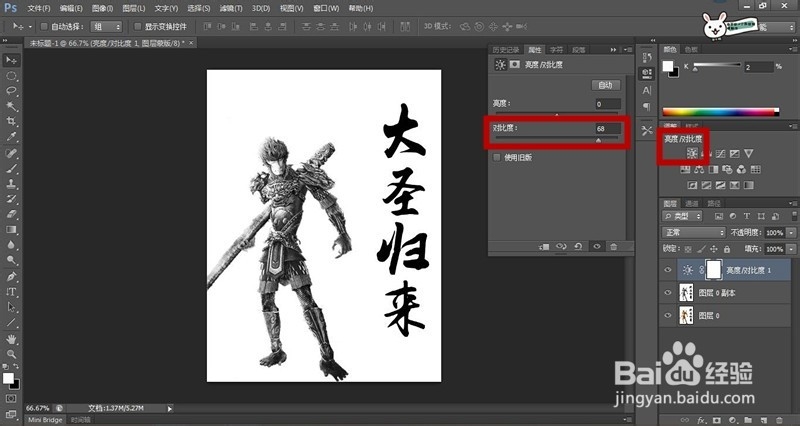Viewport: 800px width, 426px height.
Task: Open the 正常 blend mode dropdown
Action: pyautogui.click(x=694, y=232)
